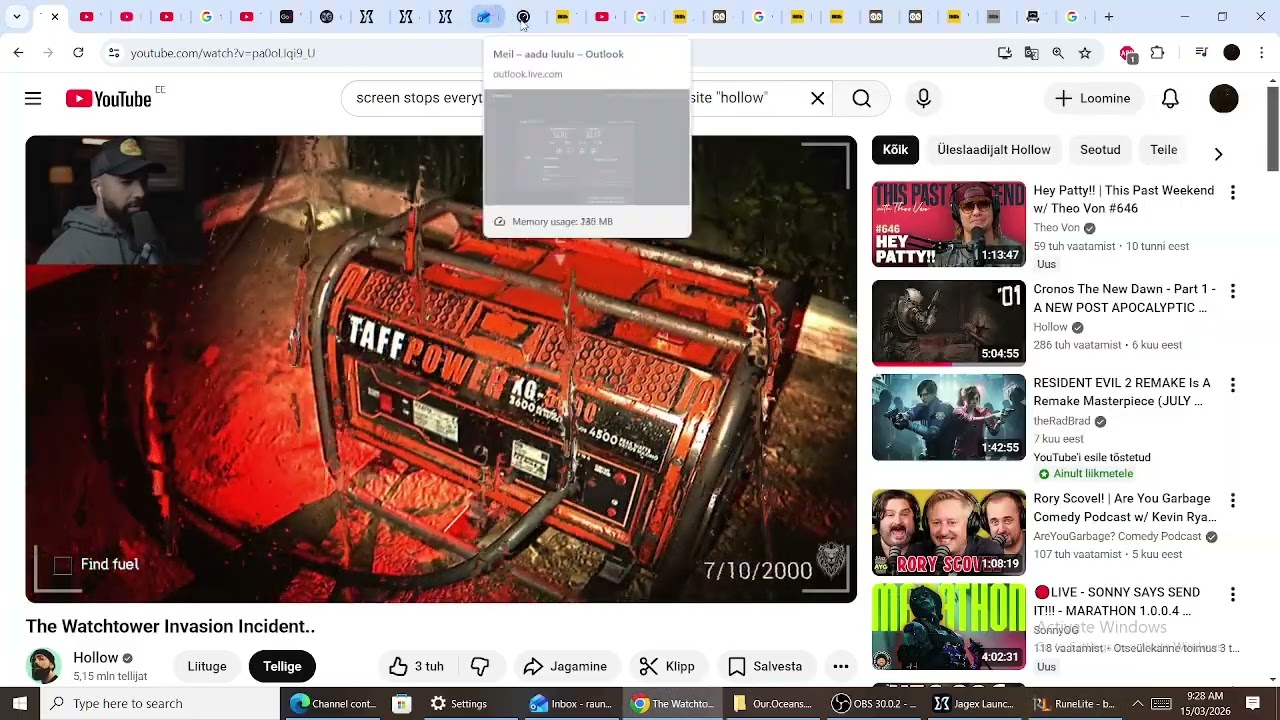Open Chrome's three-dot menu
This screenshot has height=720, width=1280.
[x=1262, y=53]
